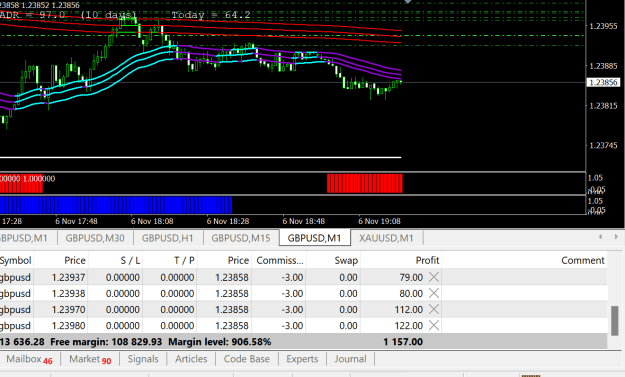The height and width of the screenshot is (377, 625).
Task: Click the ADR Today = 64.2 chart label
Action: click(x=211, y=15)
